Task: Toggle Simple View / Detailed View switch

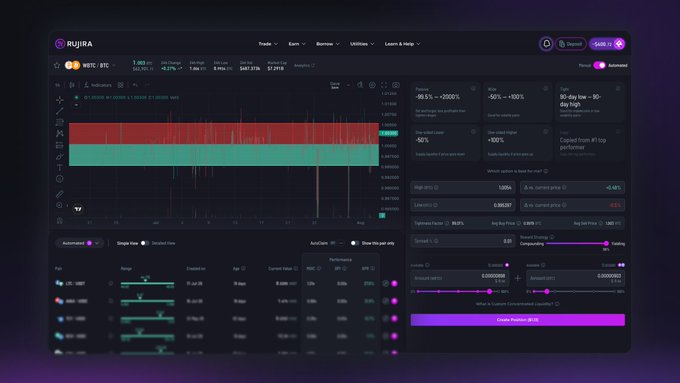Action: [145, 243]
